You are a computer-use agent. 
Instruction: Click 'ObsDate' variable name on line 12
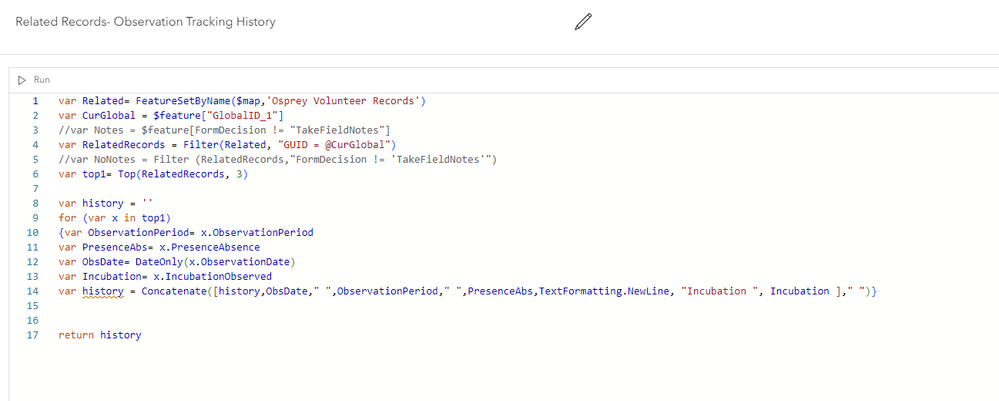coord(101,262)
